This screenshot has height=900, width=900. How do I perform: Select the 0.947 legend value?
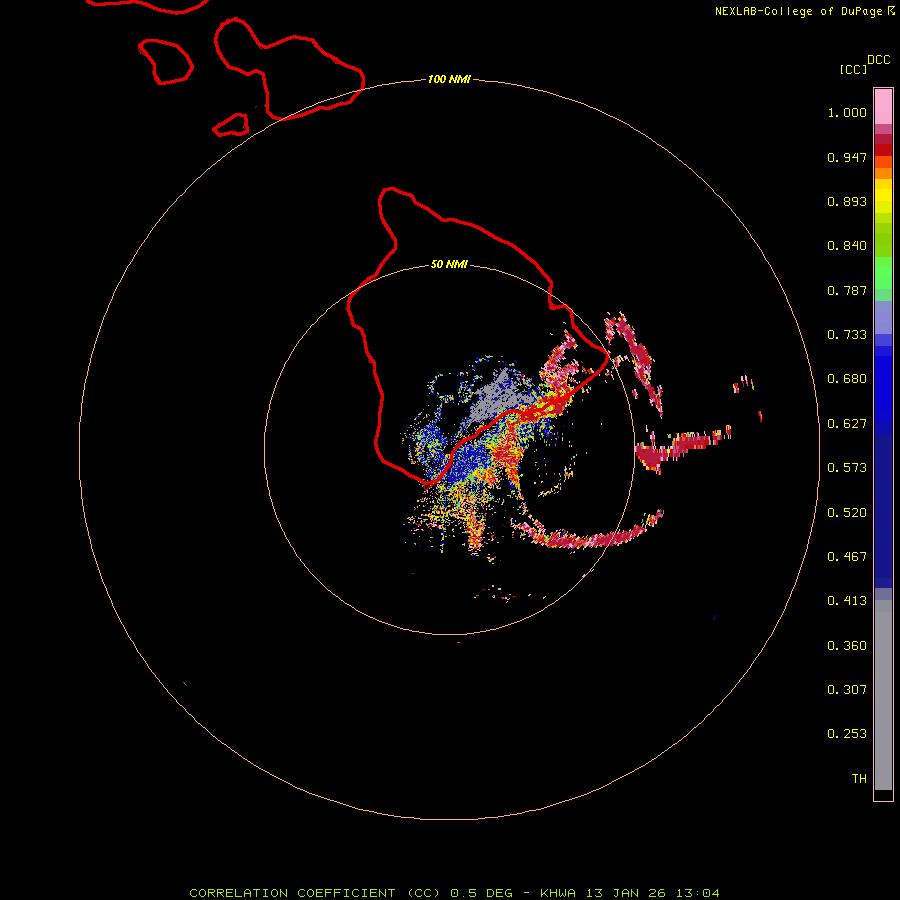[847, 157]
